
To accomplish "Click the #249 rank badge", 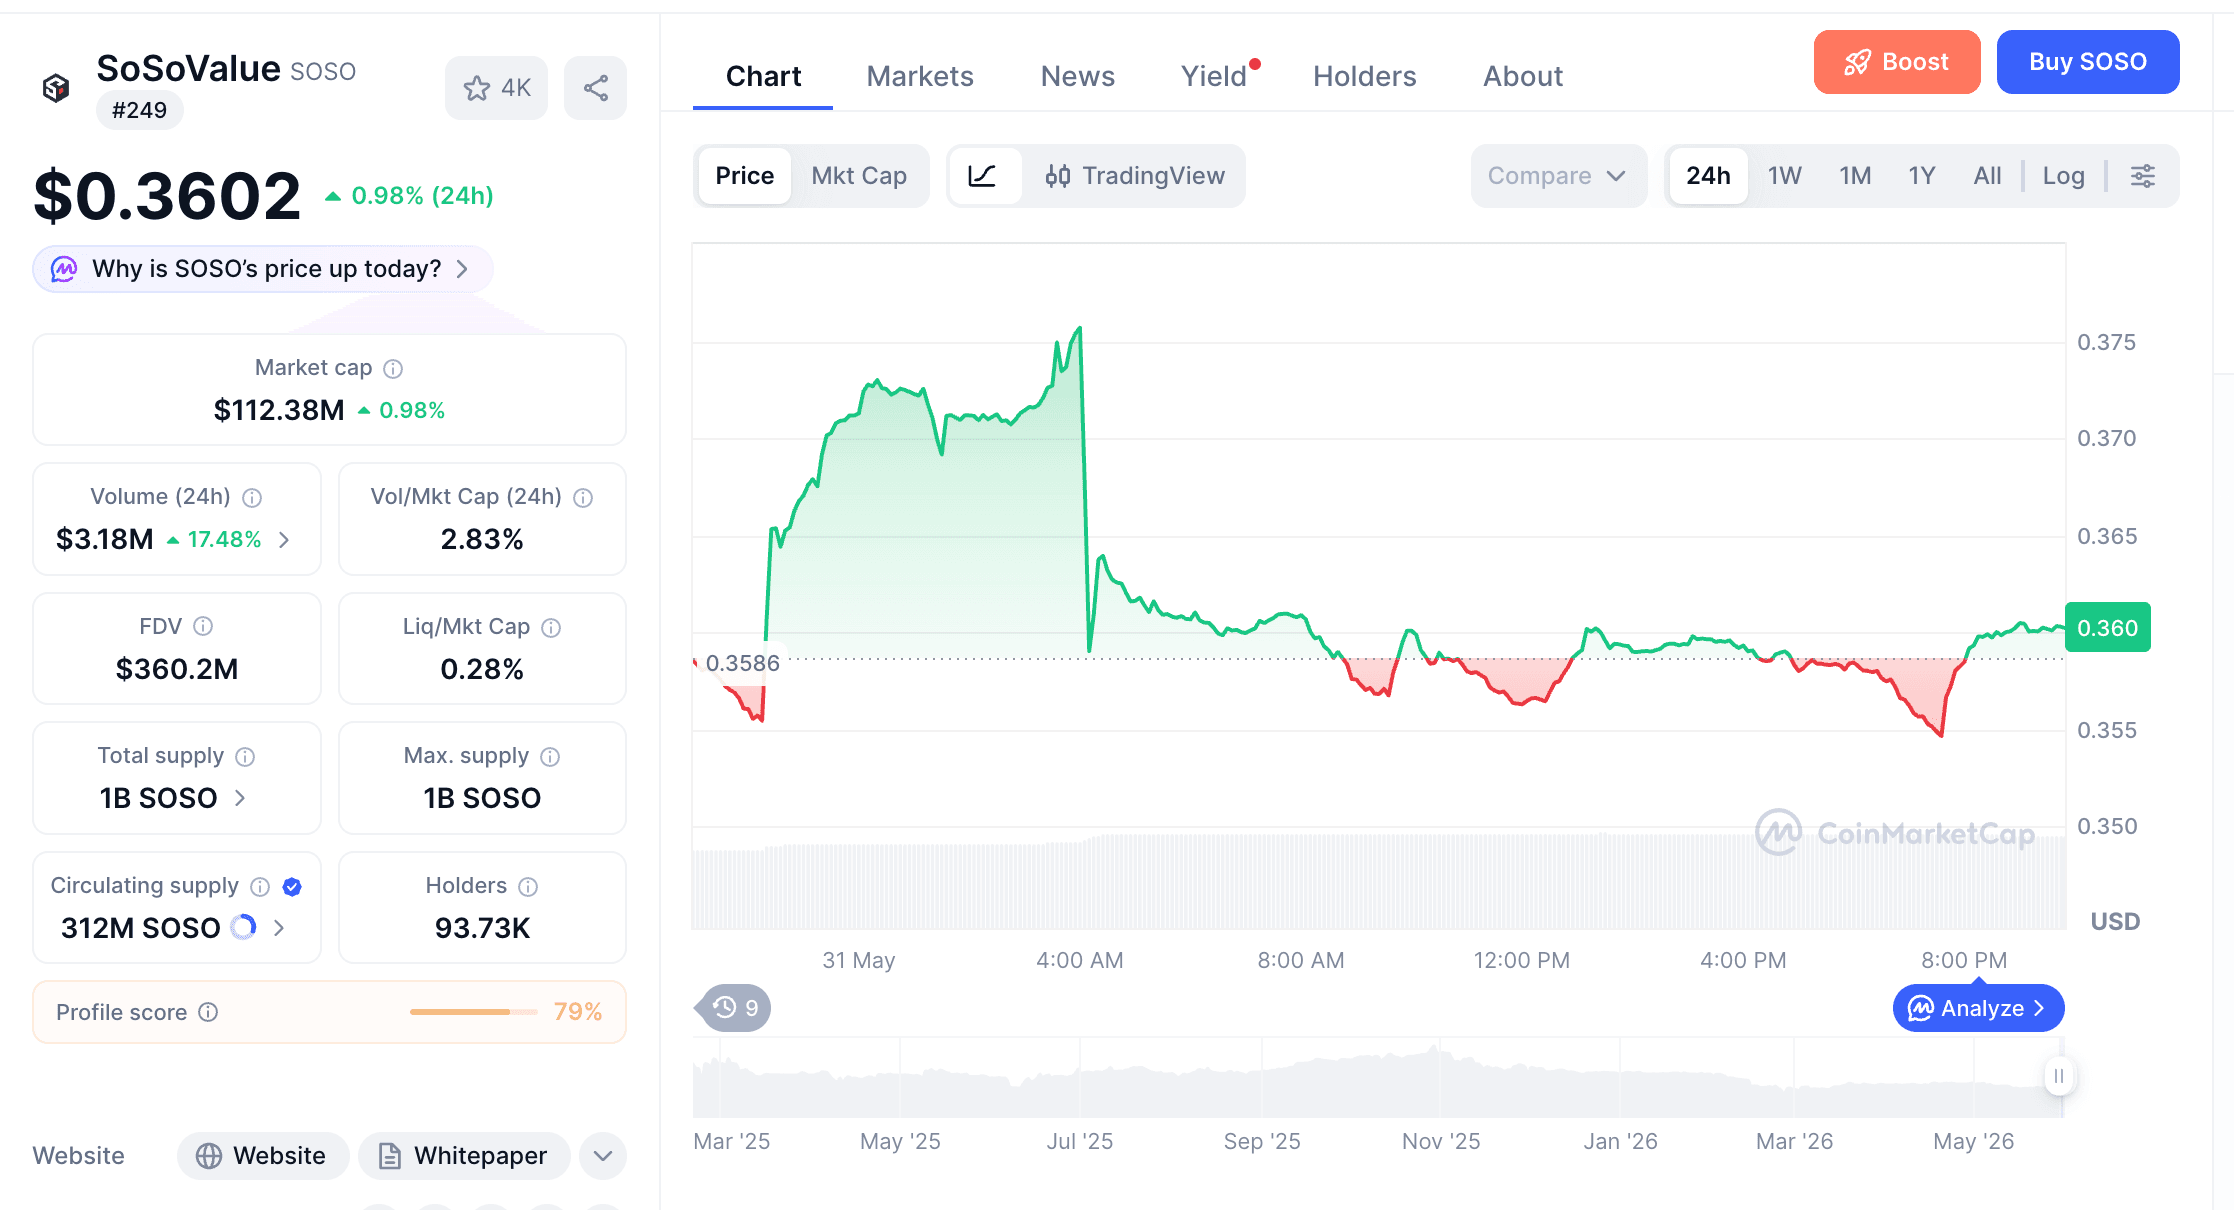I will (x=139, y=110).
